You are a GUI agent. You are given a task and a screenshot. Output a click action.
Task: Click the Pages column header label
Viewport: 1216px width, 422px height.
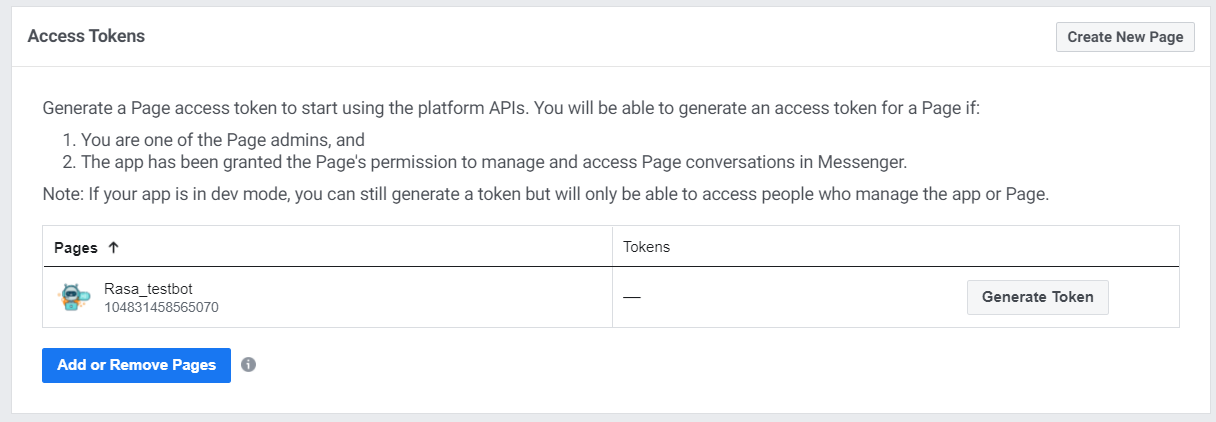point(75,247)
